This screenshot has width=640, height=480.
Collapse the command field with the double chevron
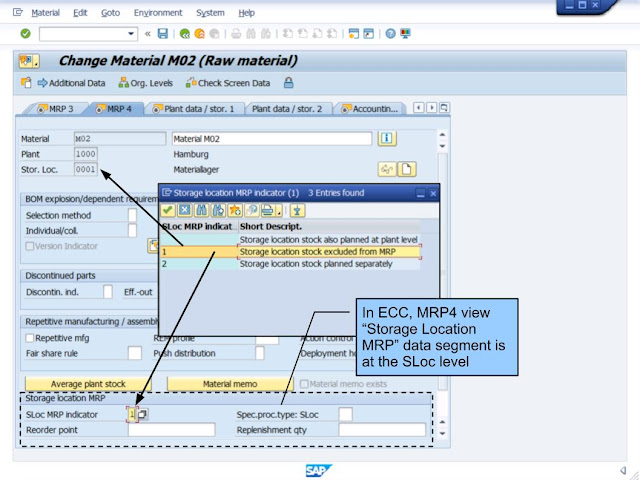coord(148,34)
